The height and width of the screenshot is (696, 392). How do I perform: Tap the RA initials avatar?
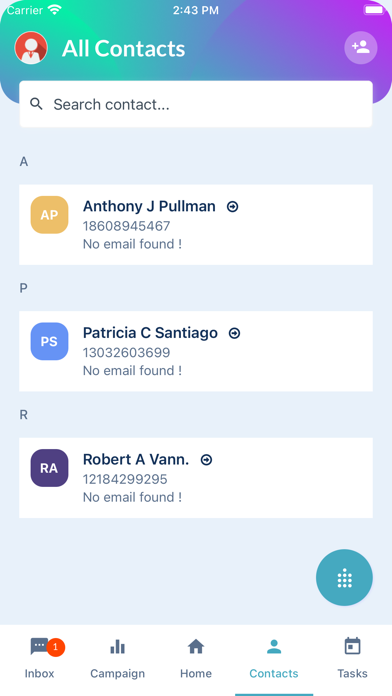[x=49, y=468]
